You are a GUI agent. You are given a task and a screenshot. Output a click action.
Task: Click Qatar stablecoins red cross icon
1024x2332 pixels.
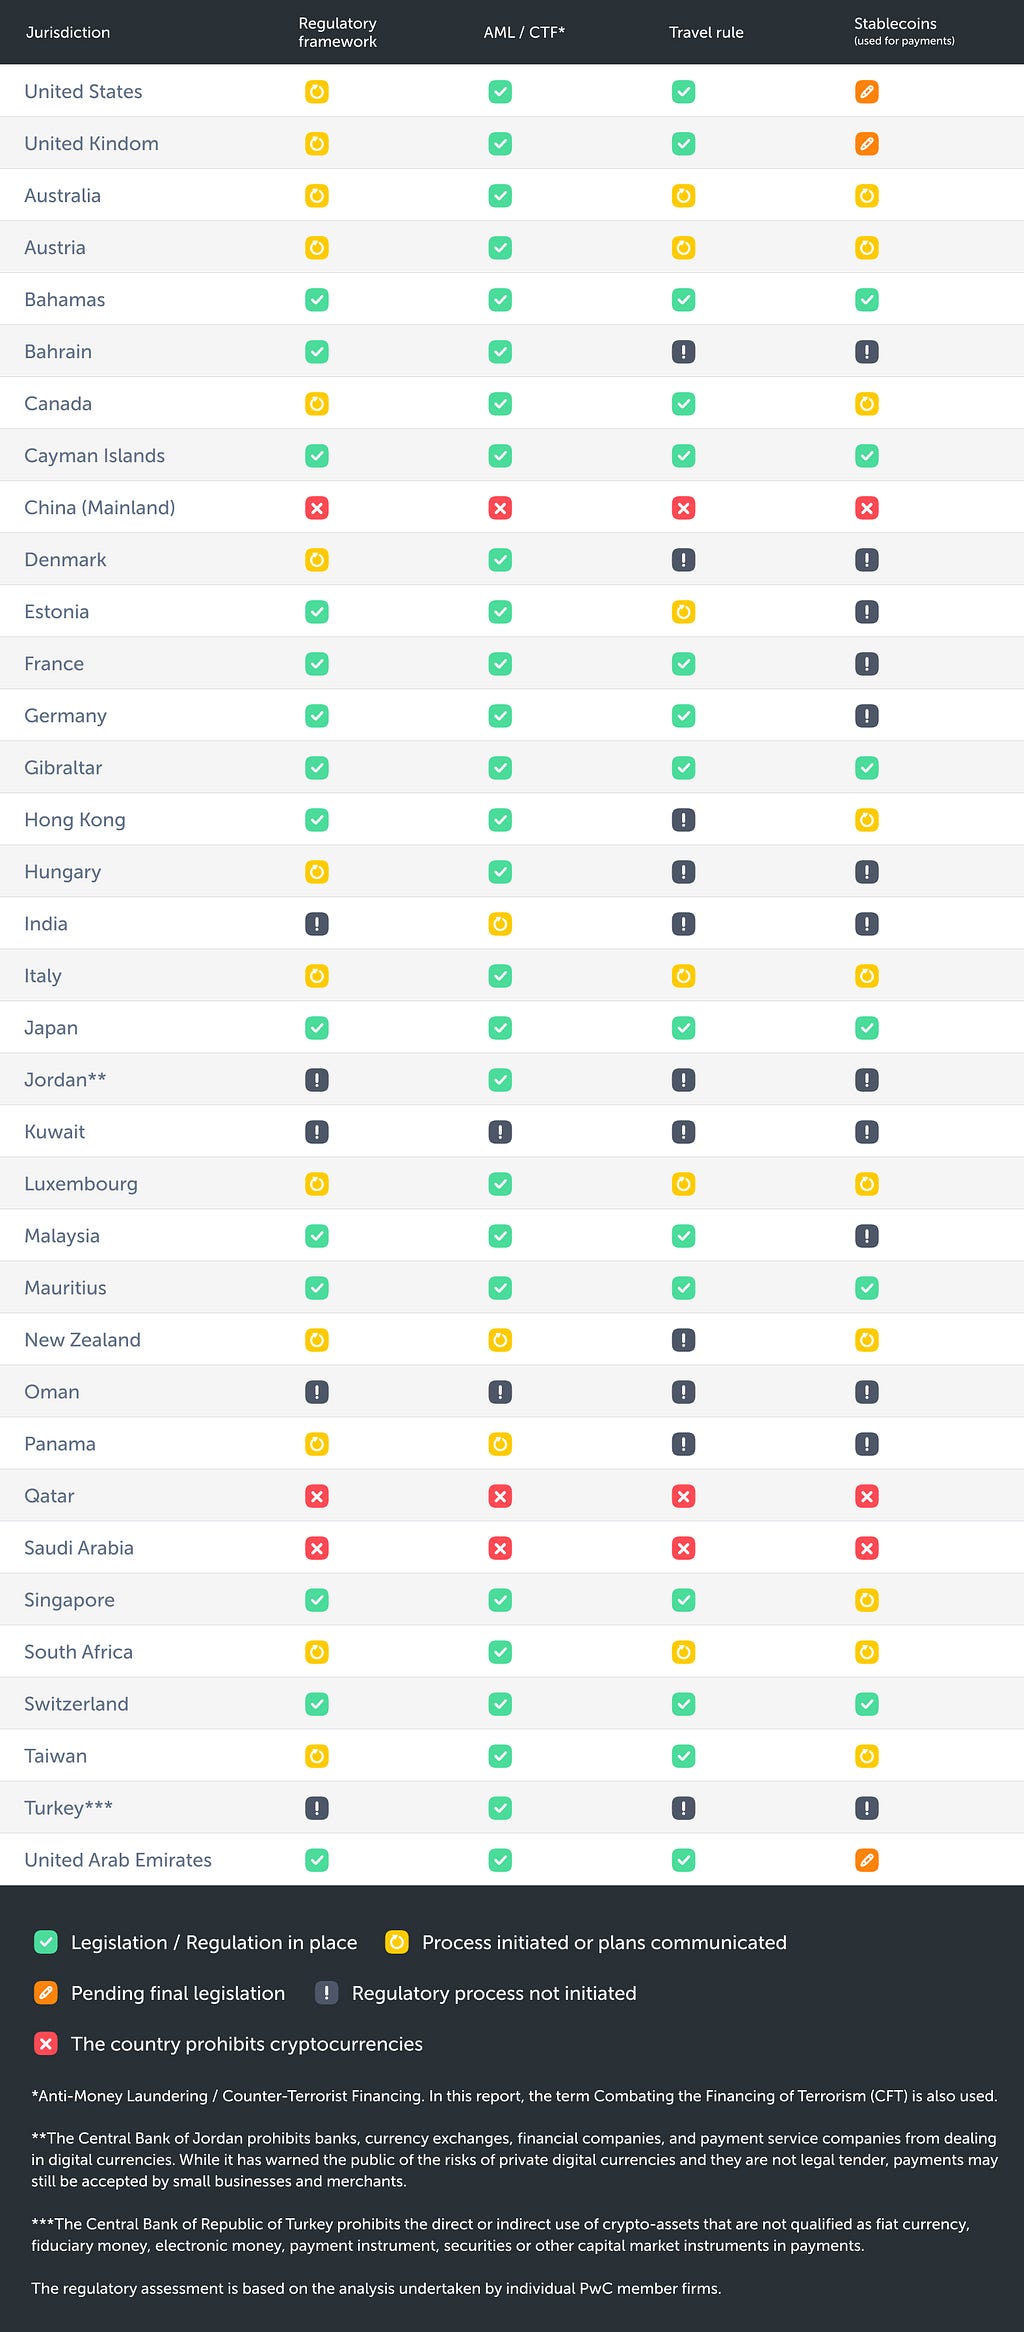[867, 1496]
